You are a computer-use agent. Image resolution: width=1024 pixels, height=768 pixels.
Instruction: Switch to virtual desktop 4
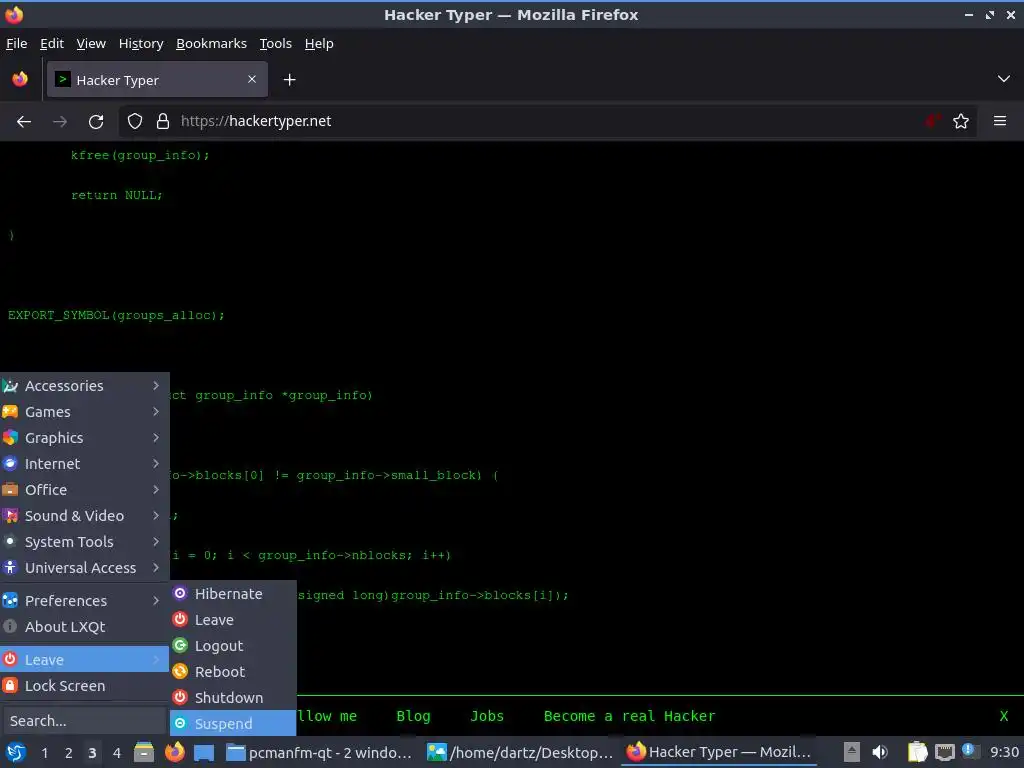(117, 753)
